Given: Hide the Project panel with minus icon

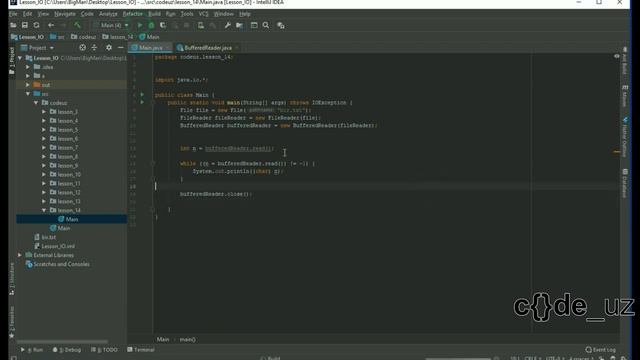Looking at the screenshot, I should tap(120, 48).
